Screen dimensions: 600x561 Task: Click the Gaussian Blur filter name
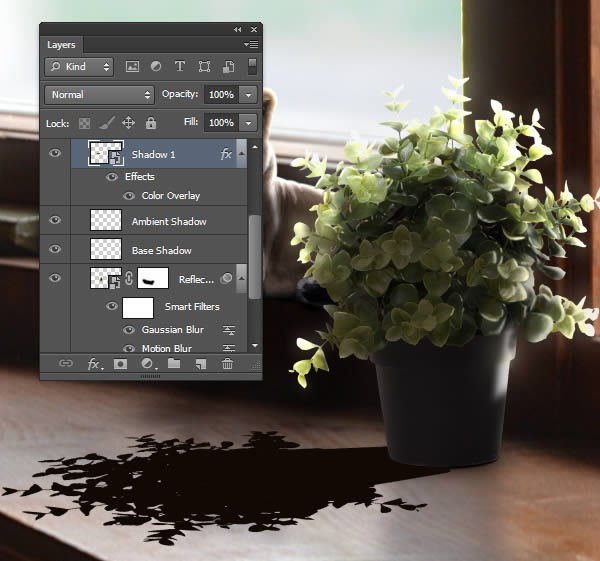pos(173,330)
